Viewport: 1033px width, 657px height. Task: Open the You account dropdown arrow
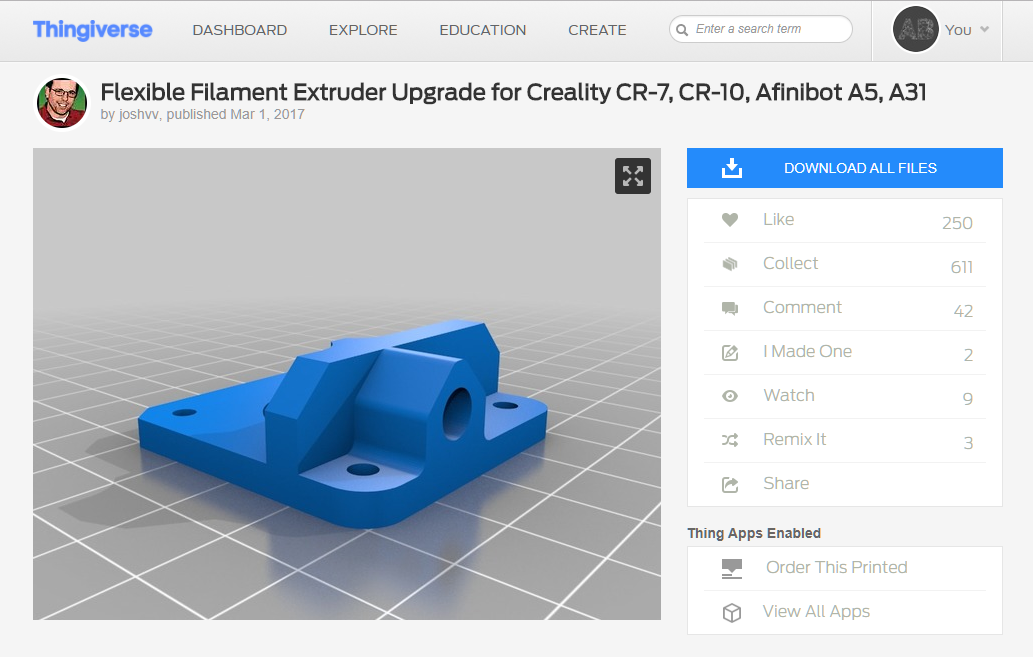[x=984, y=29]
